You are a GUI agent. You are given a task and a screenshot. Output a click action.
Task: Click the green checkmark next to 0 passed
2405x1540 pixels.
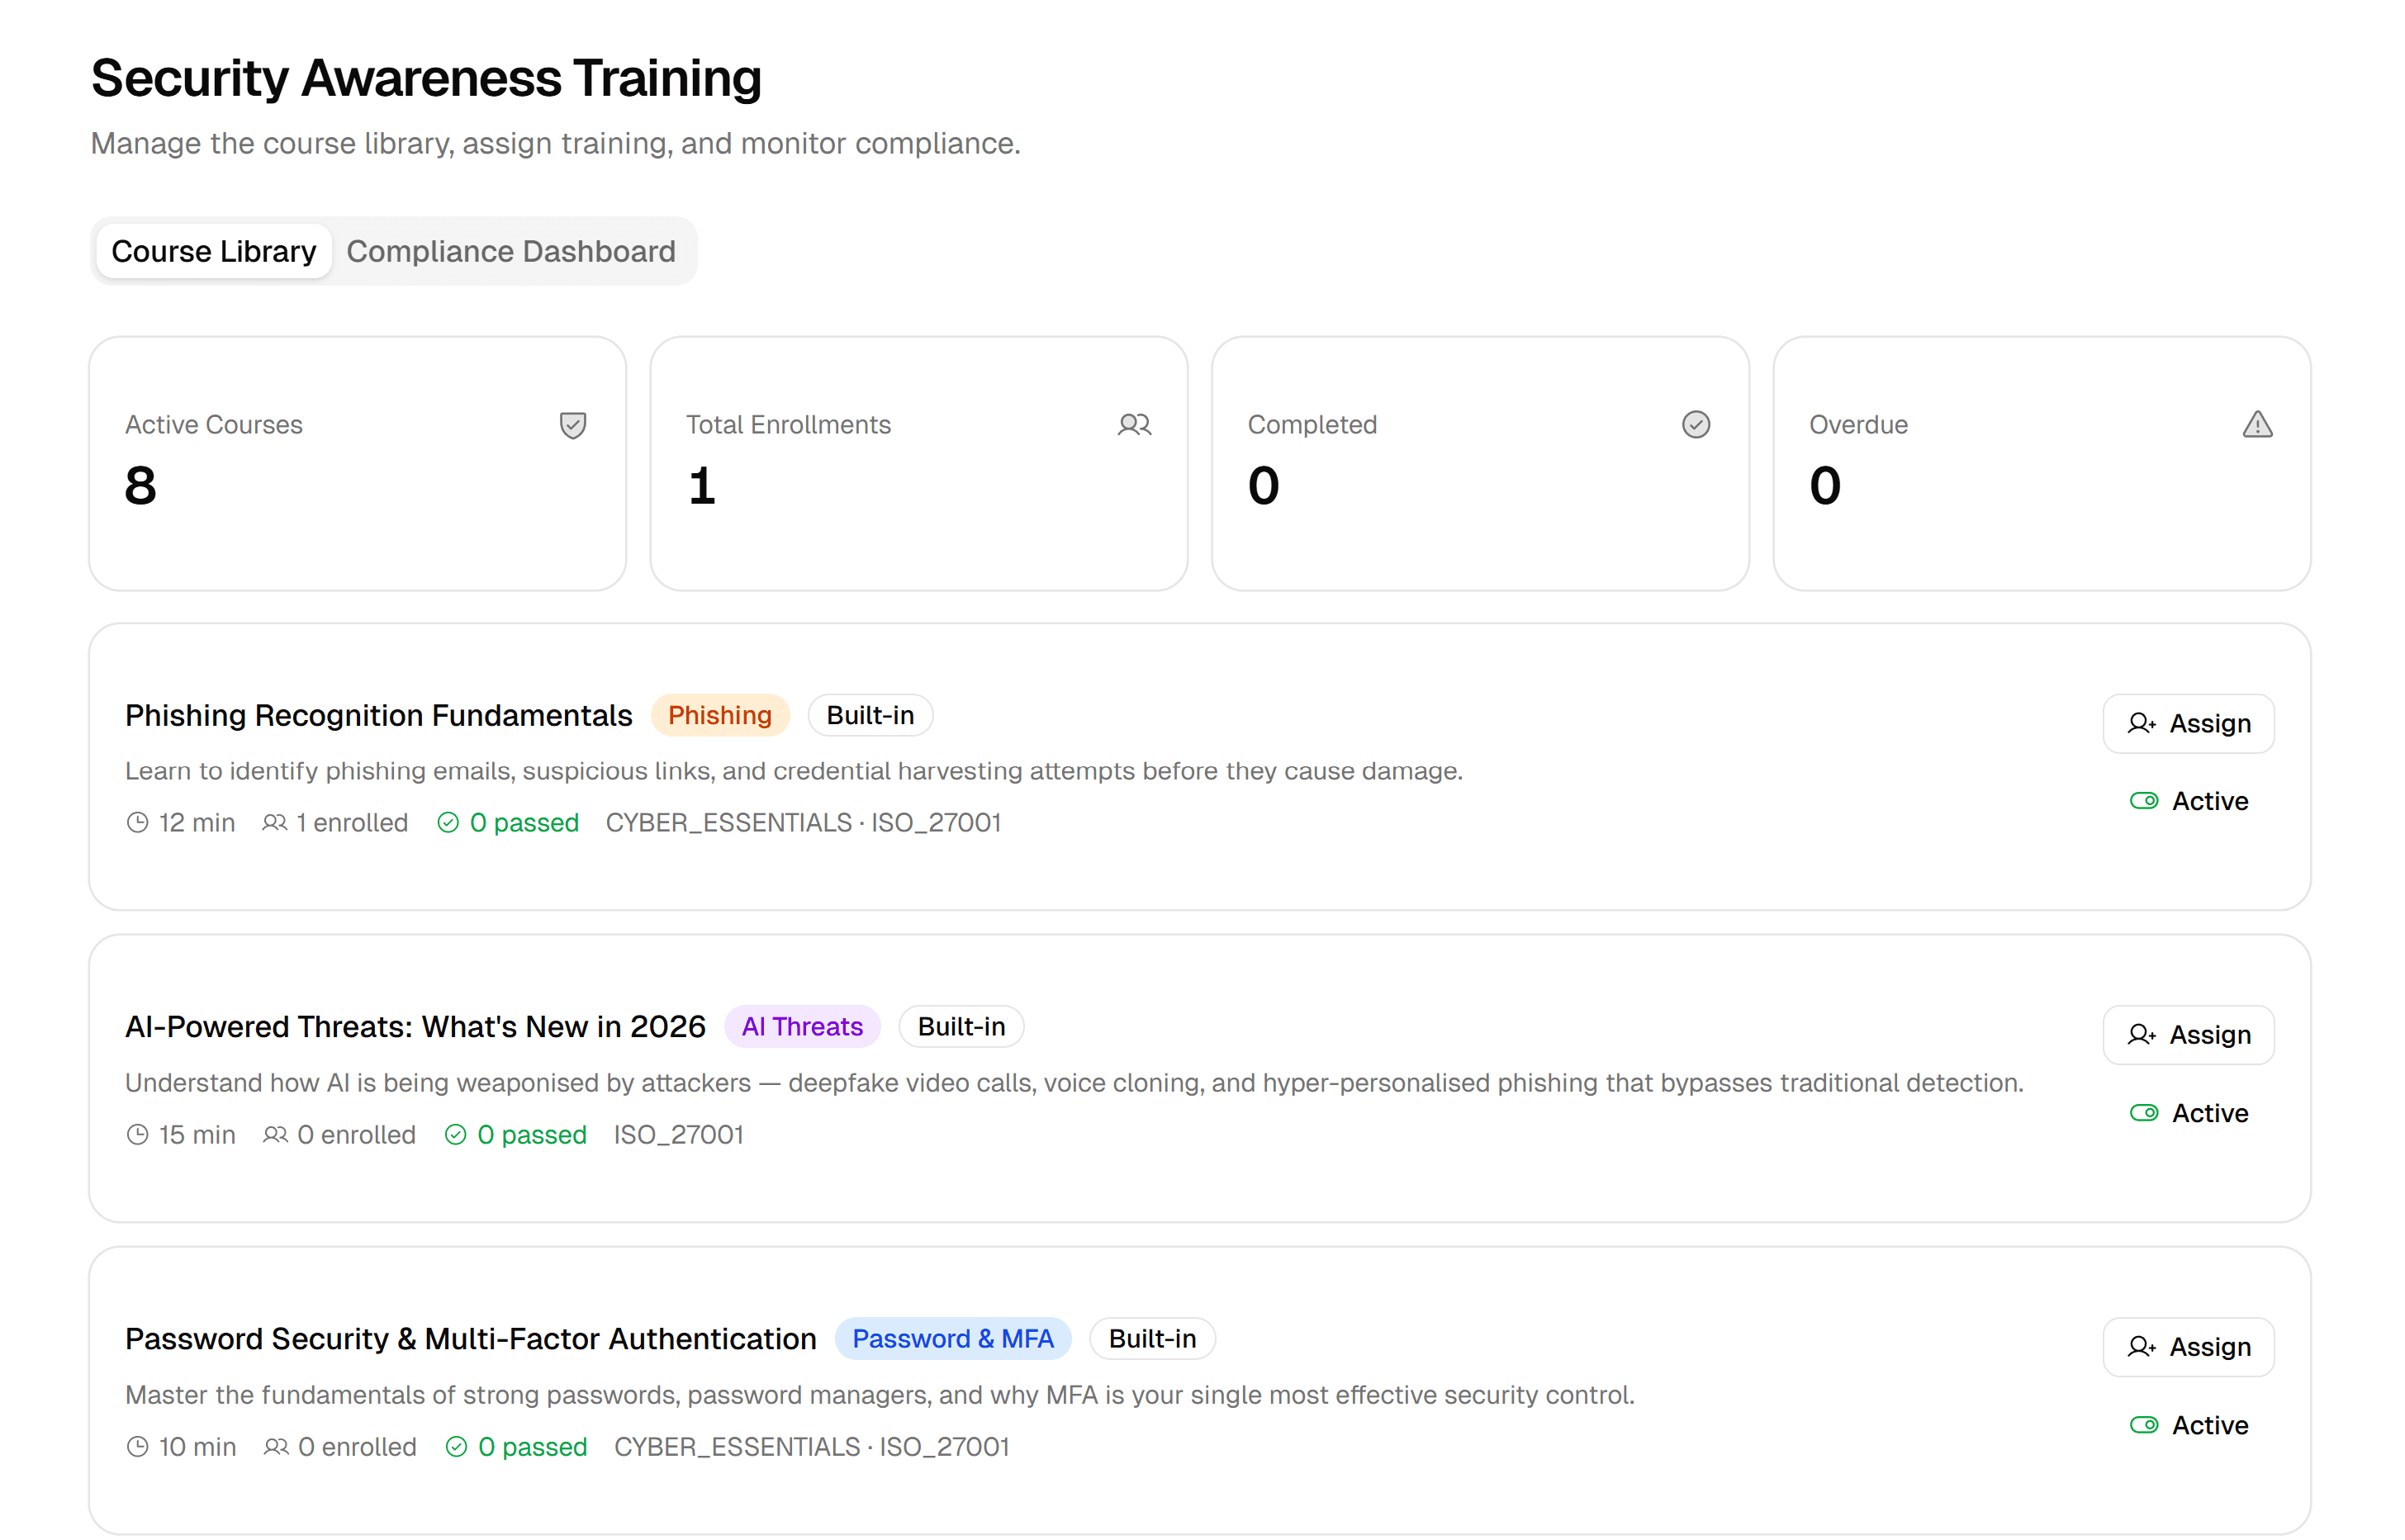[448, 822]
